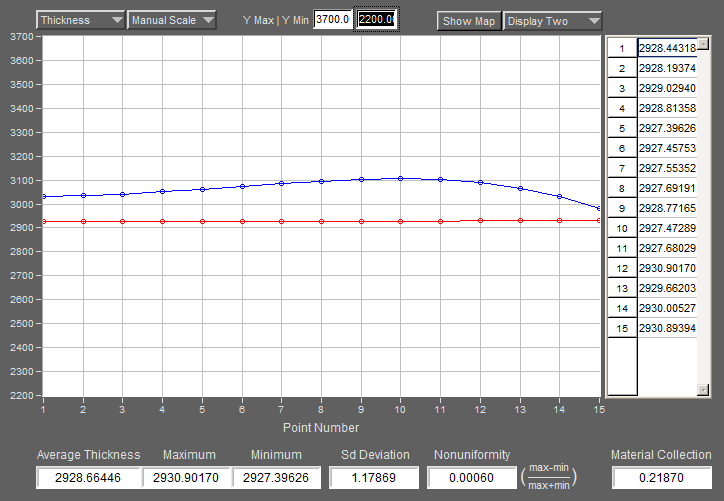Viewport: 724px width, 501px height.
Task: Click row header number 1
Action: coord(622,48)
